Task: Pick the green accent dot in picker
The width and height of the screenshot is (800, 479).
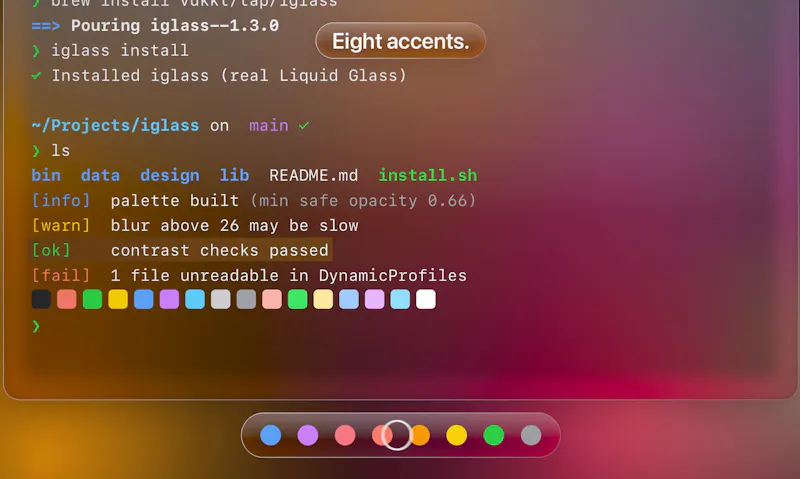Action: [x=494, y=435]
